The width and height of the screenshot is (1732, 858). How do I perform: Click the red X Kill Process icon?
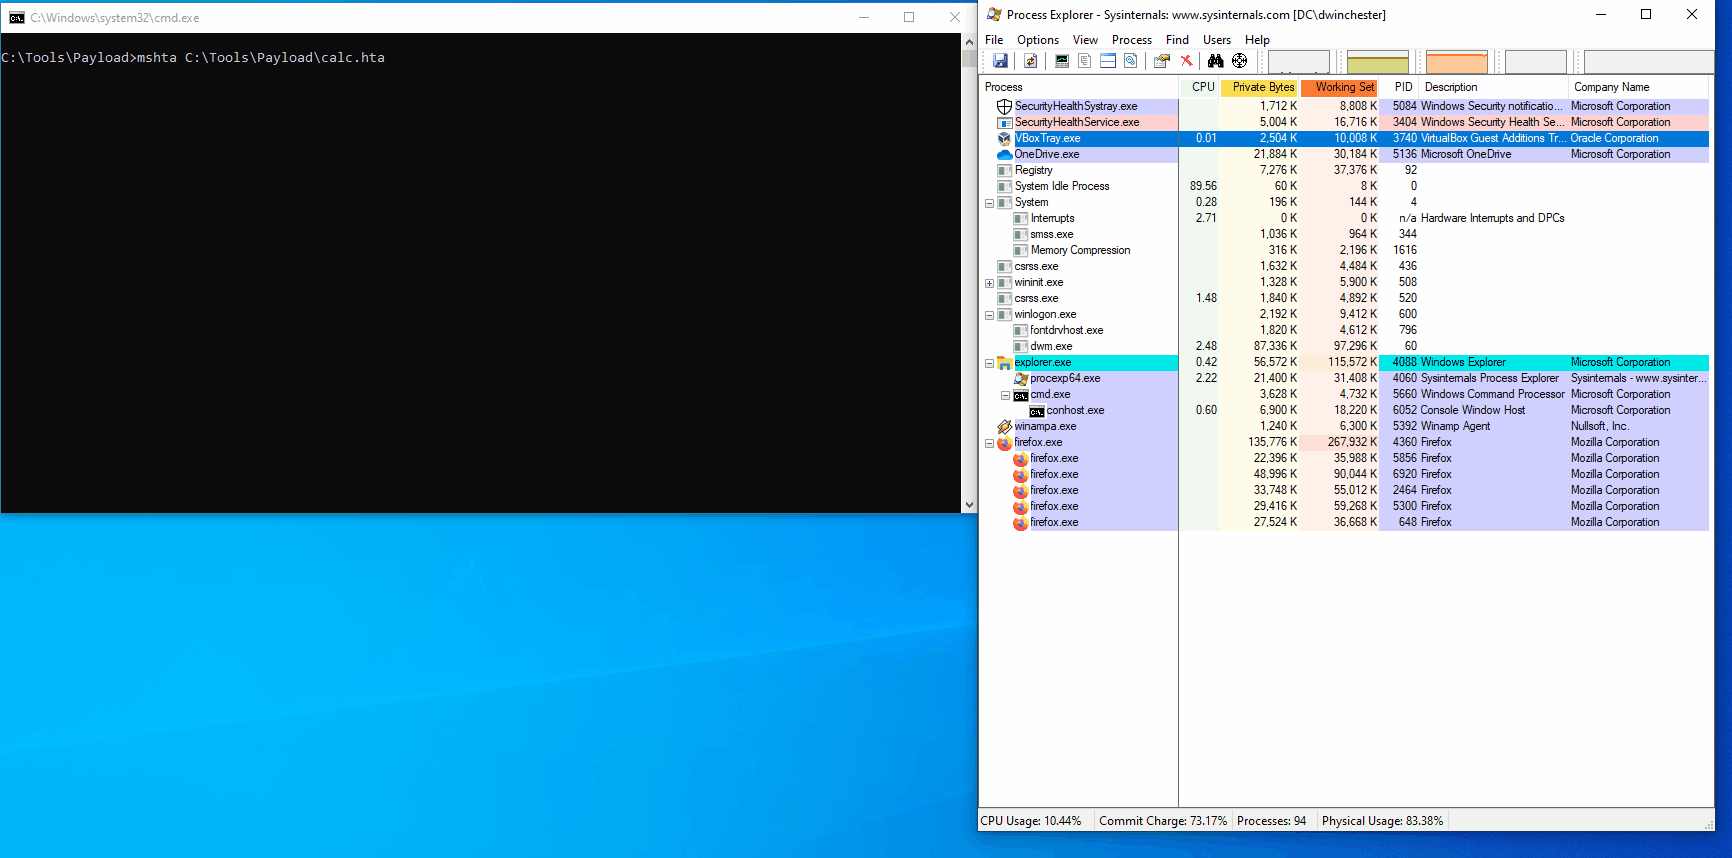tap(1186, 61)
